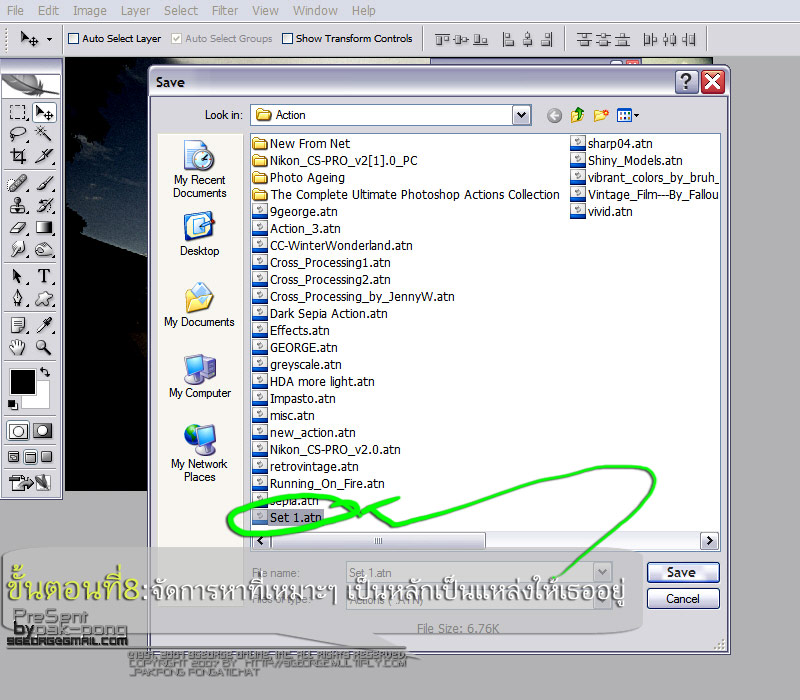This screenshot has height=700, width=800.
Task: Switch to Quick Mask Mode
Action: click(x=43, y=431)
